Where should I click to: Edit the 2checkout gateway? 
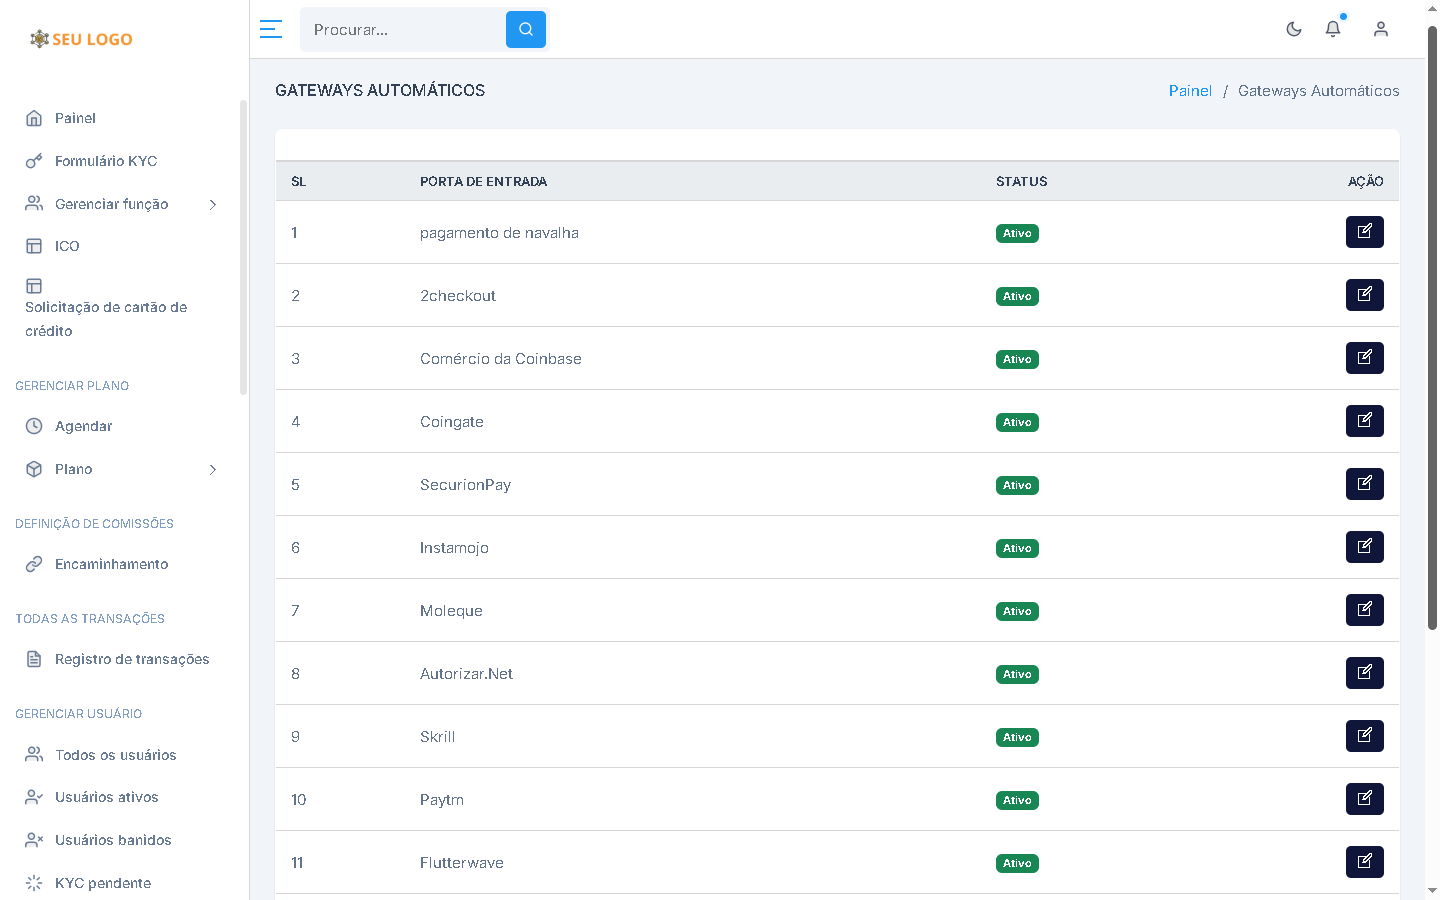(x=1364, y=295)
